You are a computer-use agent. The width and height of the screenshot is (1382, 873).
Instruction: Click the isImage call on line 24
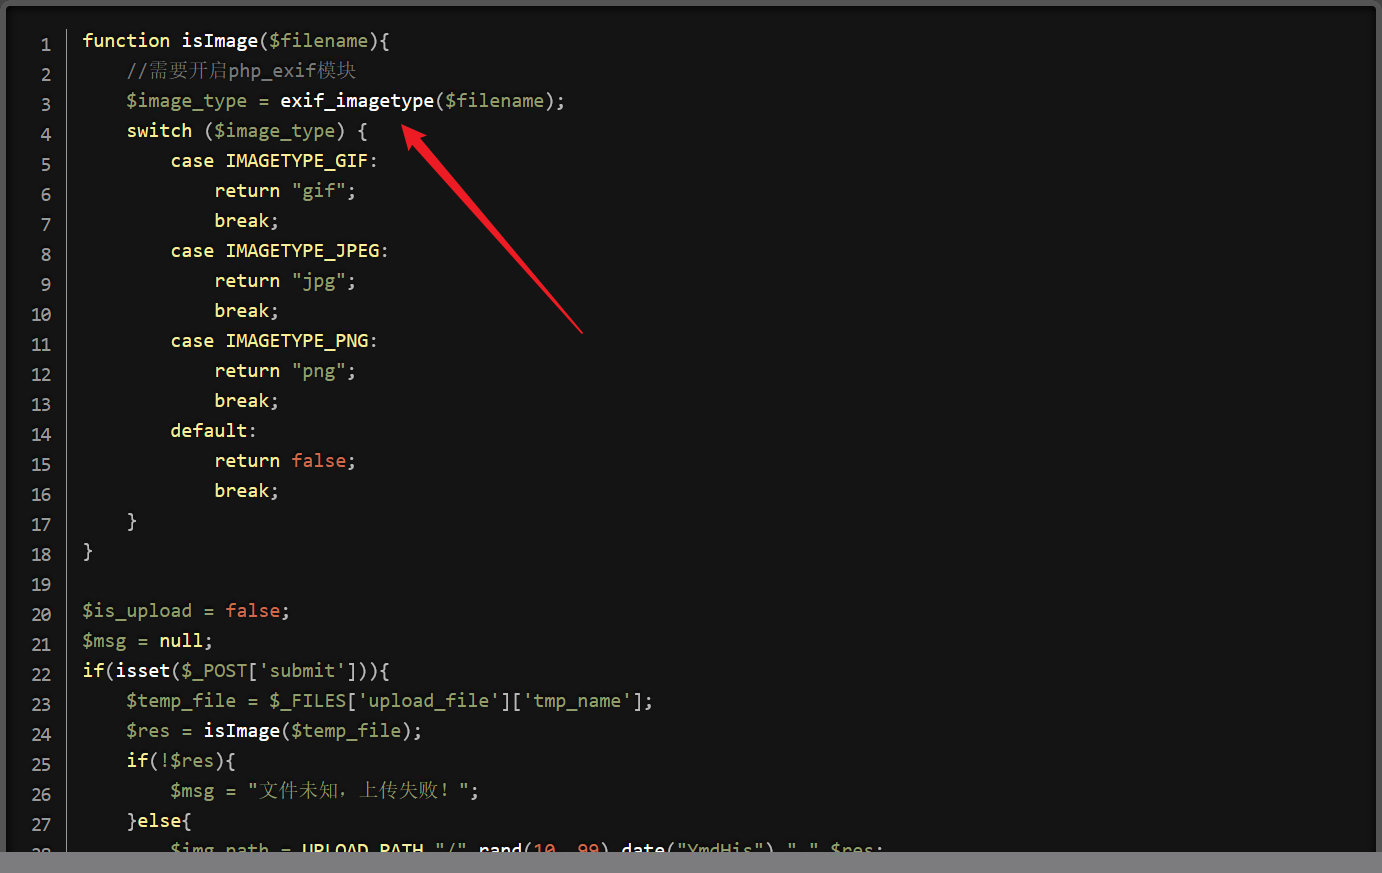point(241,731)
